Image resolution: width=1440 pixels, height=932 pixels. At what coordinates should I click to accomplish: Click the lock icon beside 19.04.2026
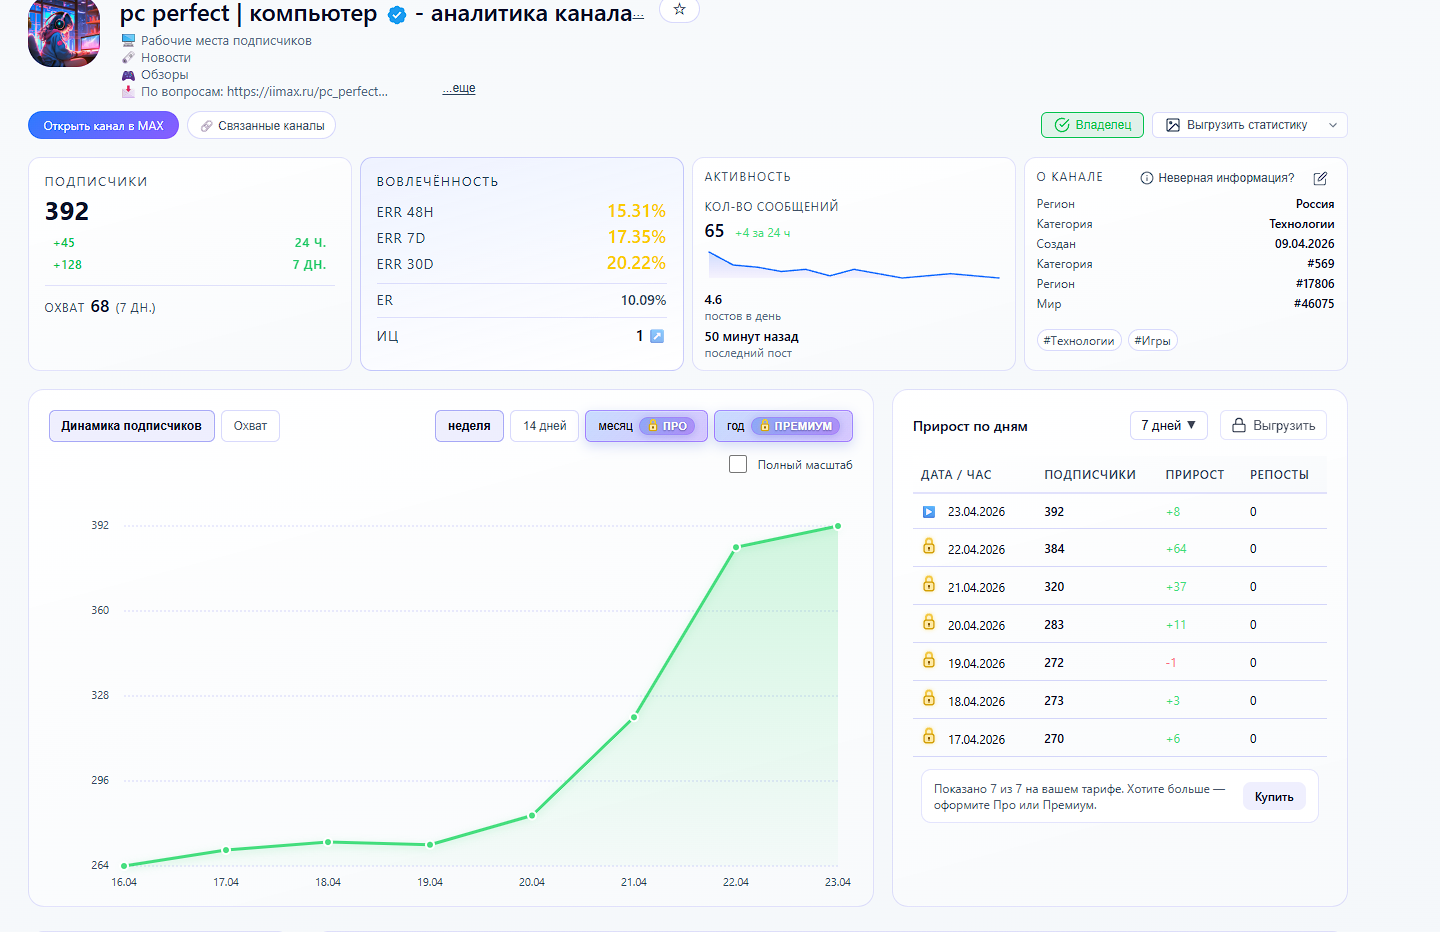tap(928, 661)
